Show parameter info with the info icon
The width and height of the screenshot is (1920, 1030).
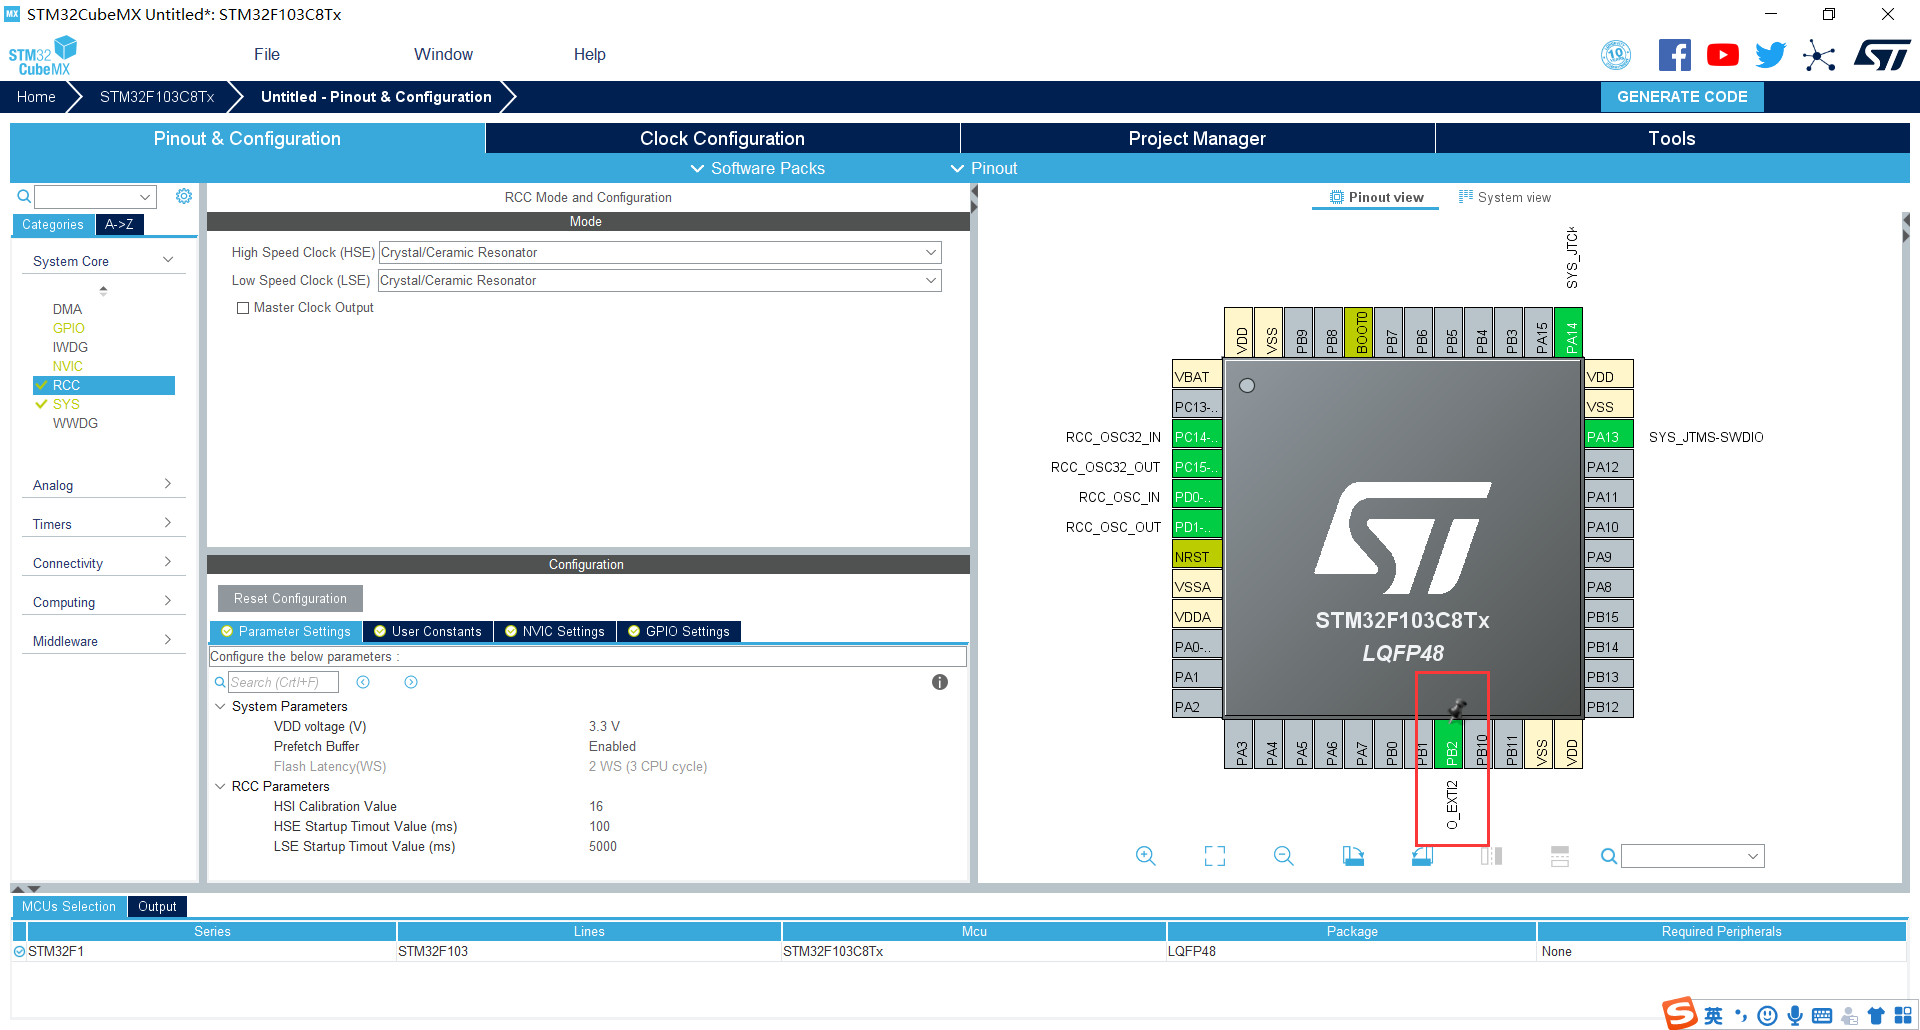point(940,682)
